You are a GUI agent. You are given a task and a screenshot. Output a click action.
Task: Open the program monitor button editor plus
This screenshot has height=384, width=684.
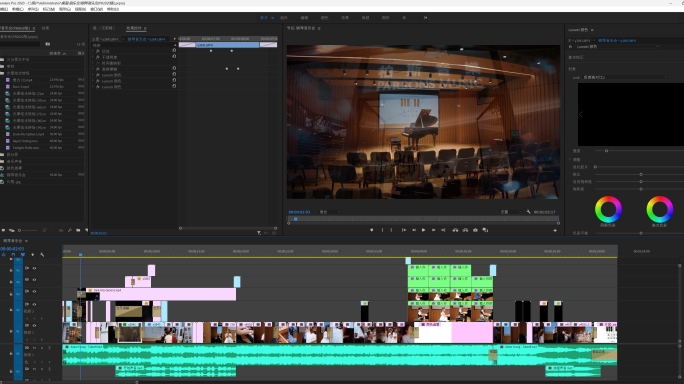(x=555, y=230)
